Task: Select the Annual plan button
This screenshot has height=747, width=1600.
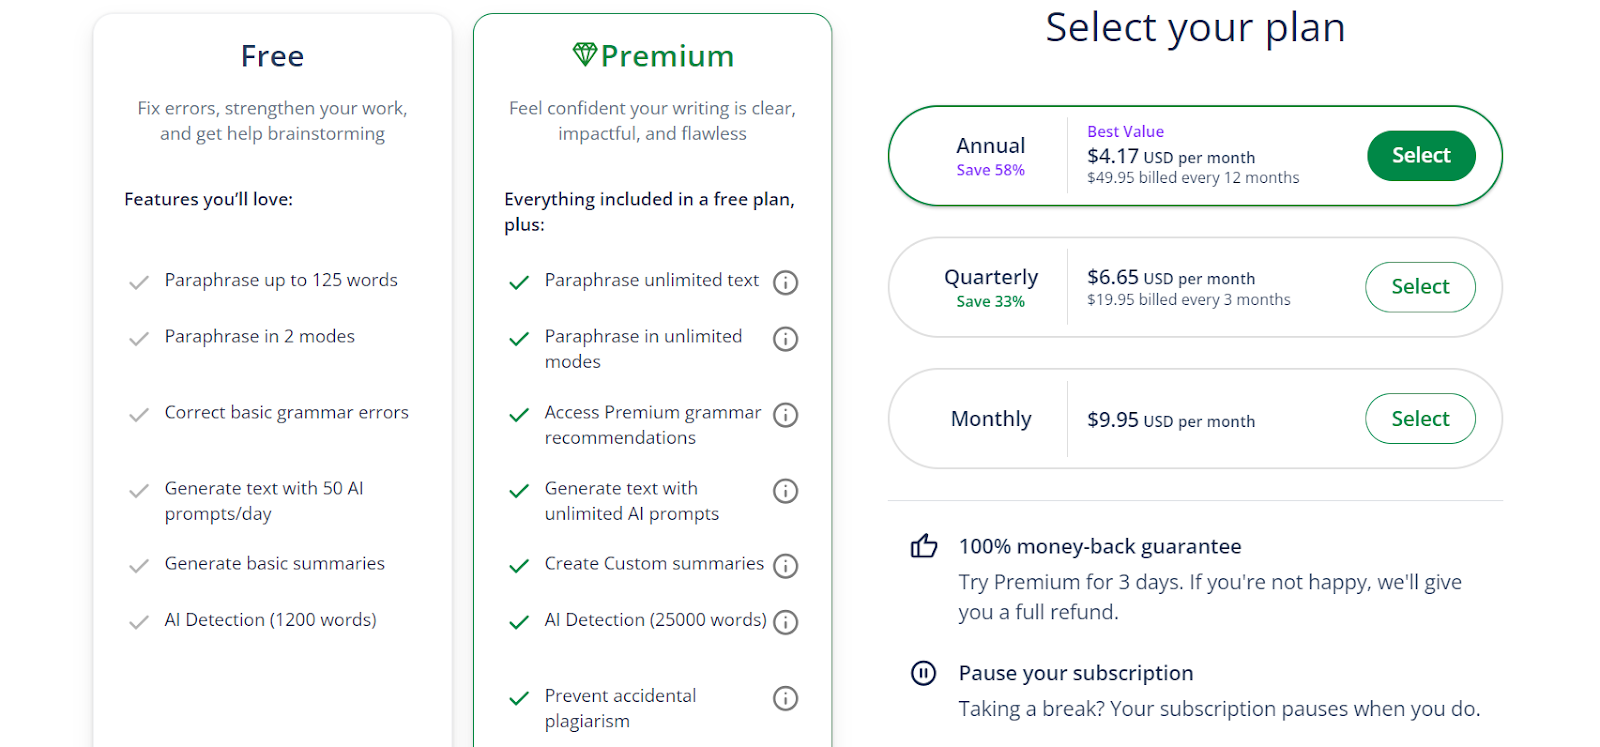Action: [1420, 156]
